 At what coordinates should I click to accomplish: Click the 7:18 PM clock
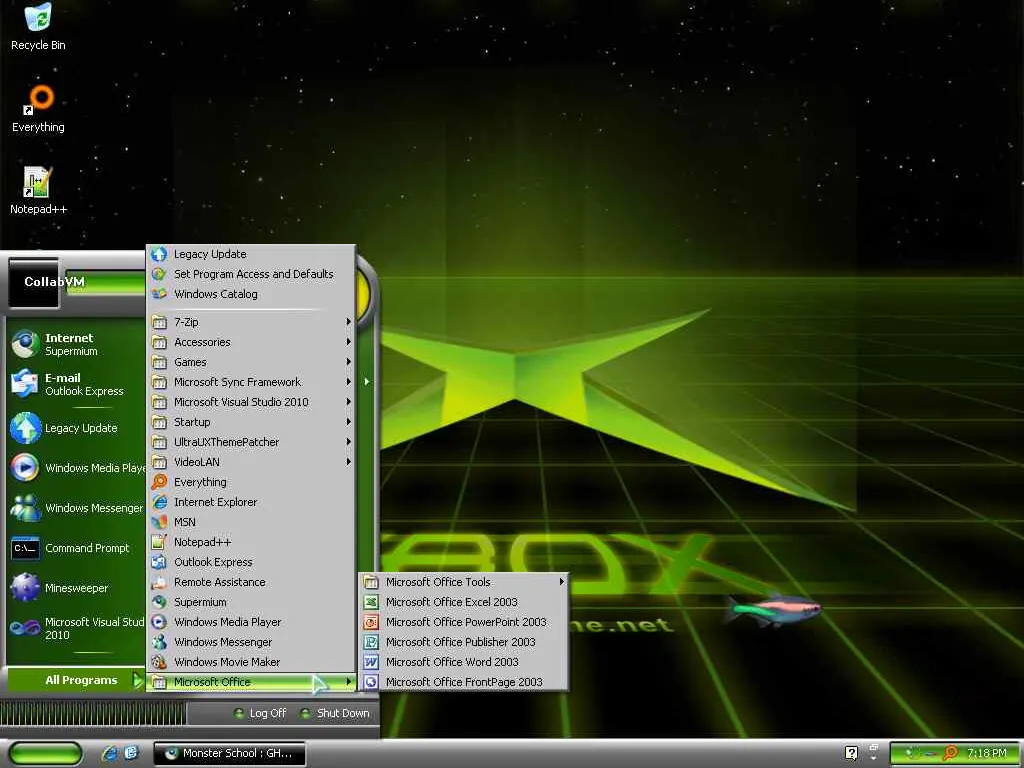point(987,754)
